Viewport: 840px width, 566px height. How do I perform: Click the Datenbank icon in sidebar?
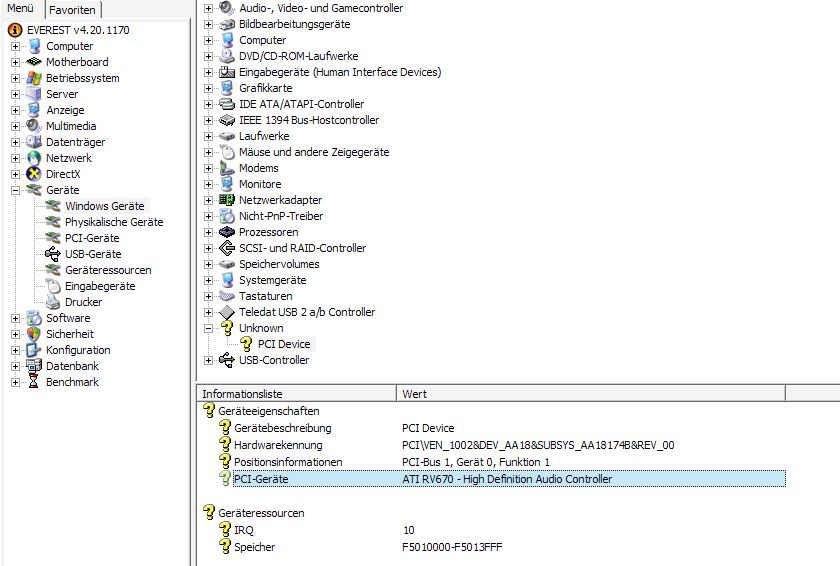pyautogui.click(x=34, y=366)
